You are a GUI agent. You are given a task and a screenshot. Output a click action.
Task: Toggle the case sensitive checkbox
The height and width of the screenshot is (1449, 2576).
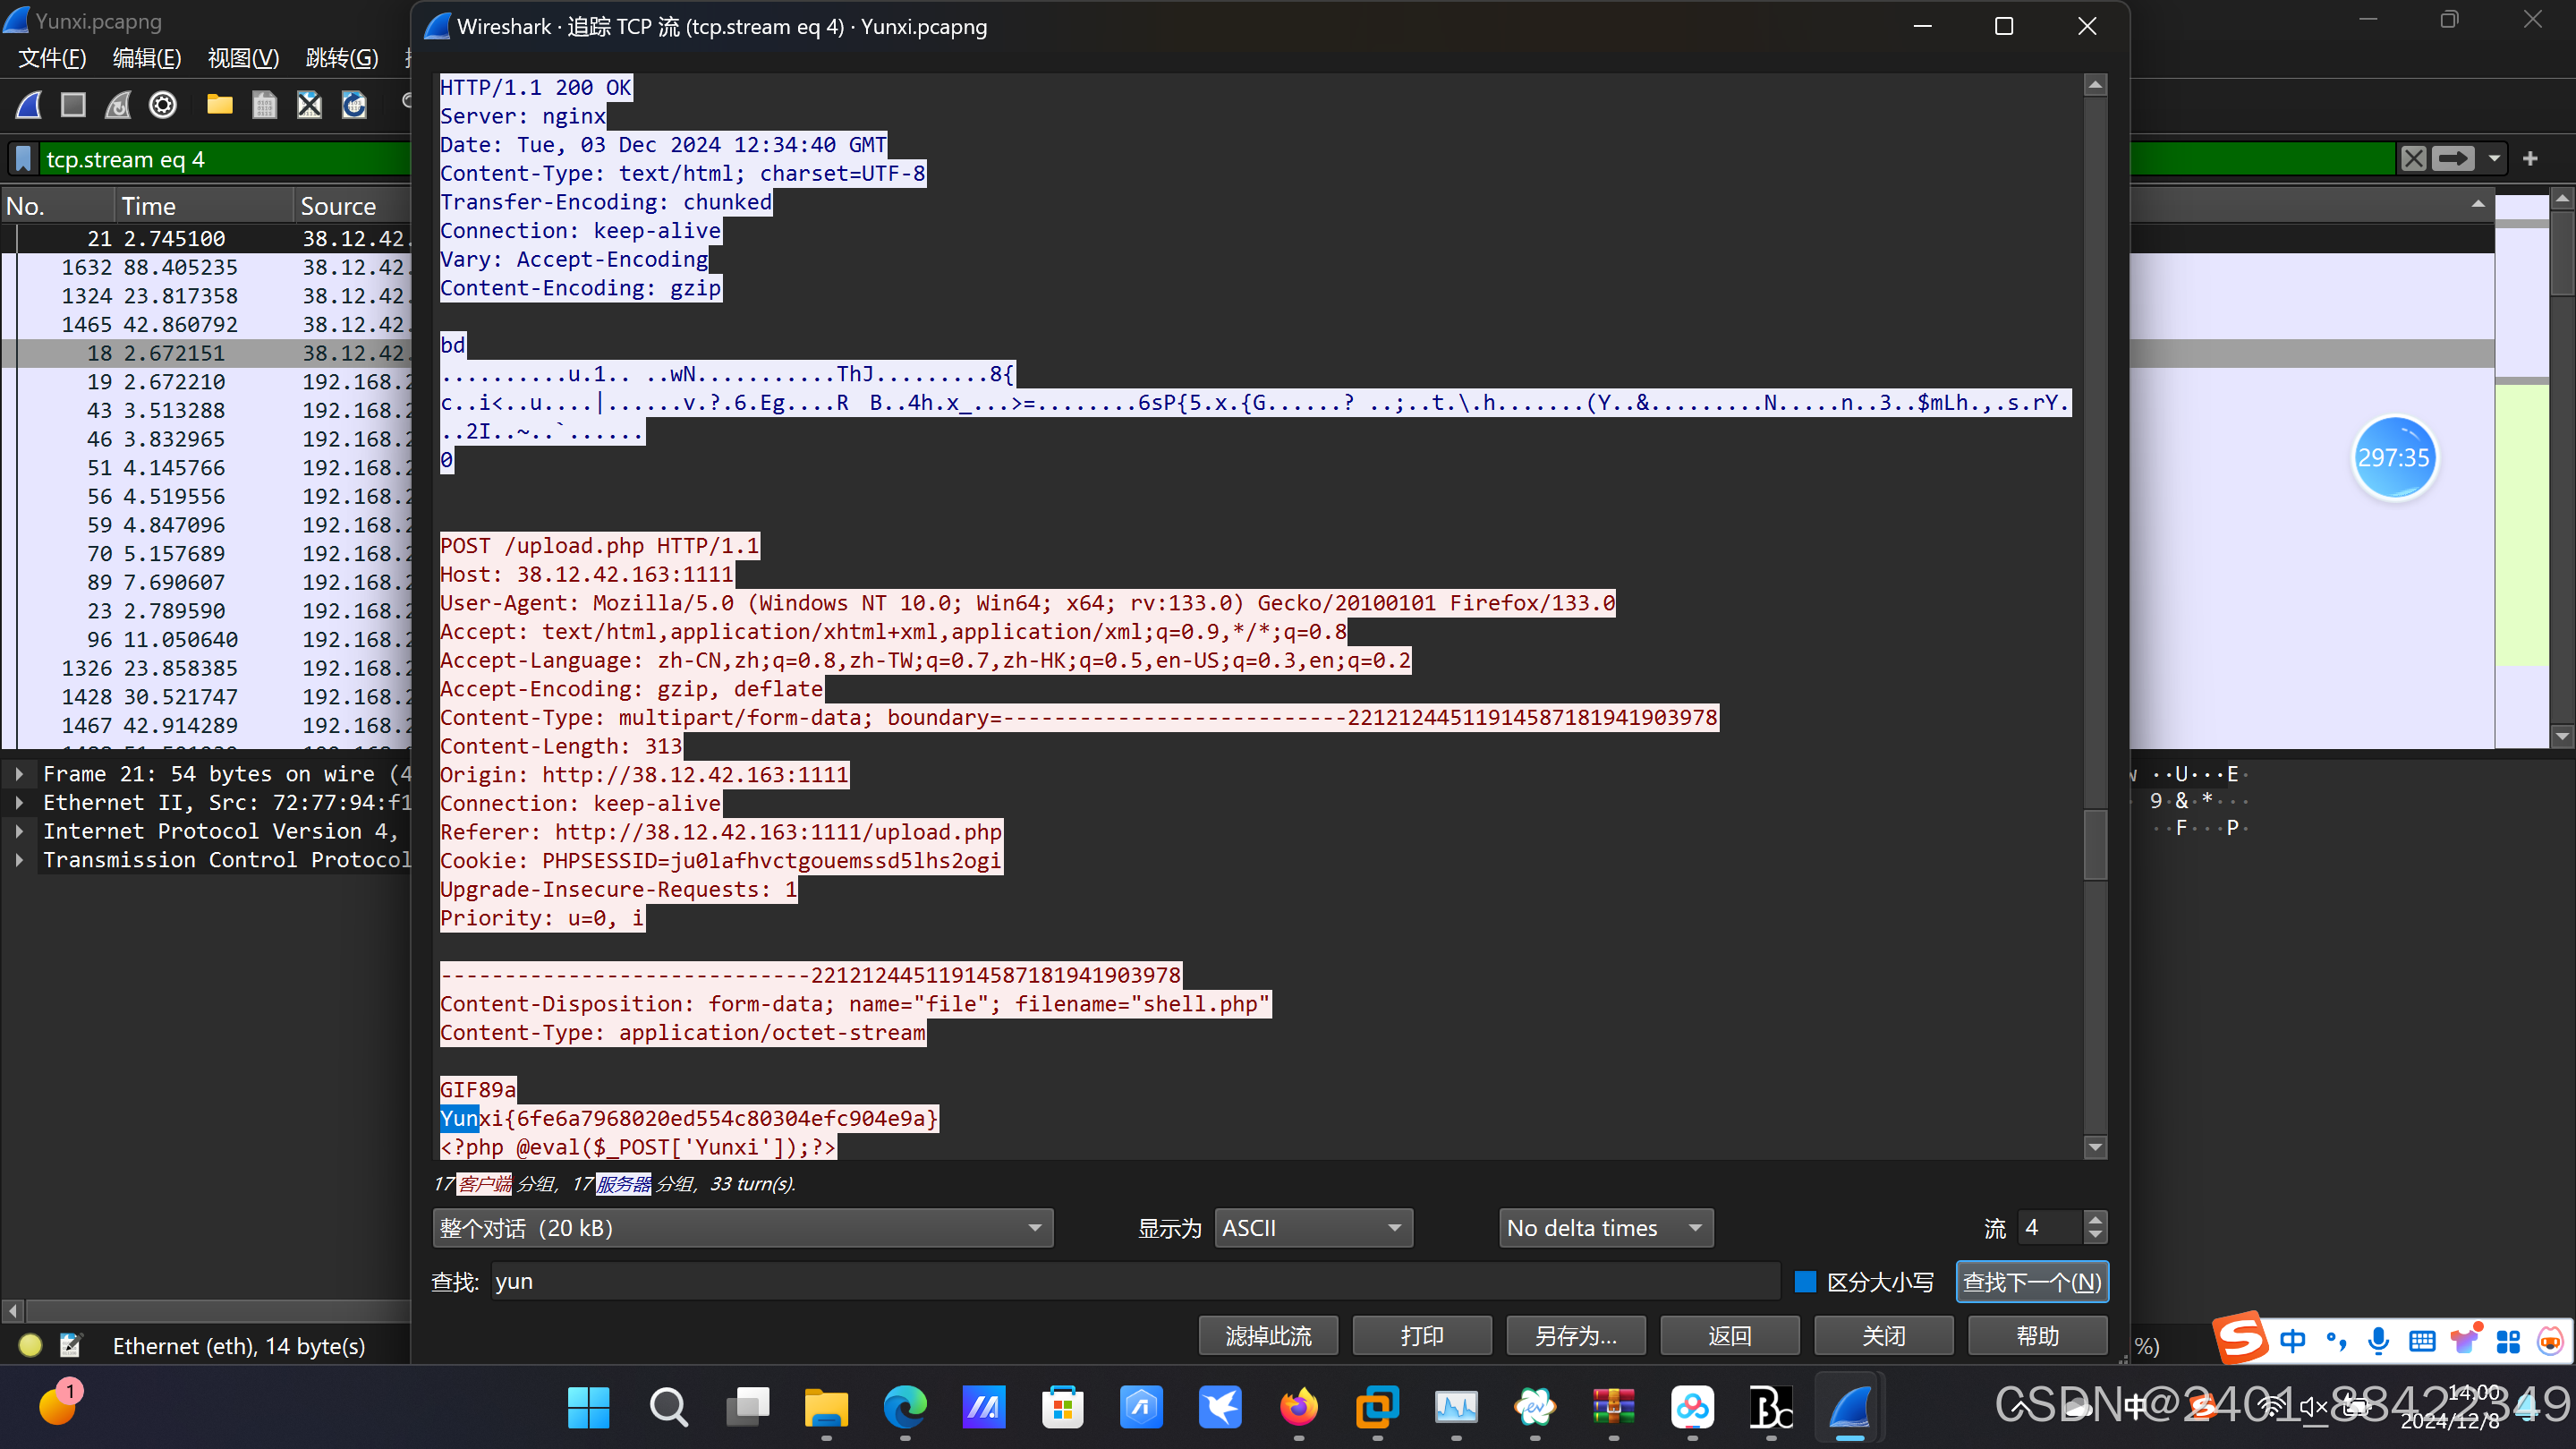[x=1805, y=1281]
